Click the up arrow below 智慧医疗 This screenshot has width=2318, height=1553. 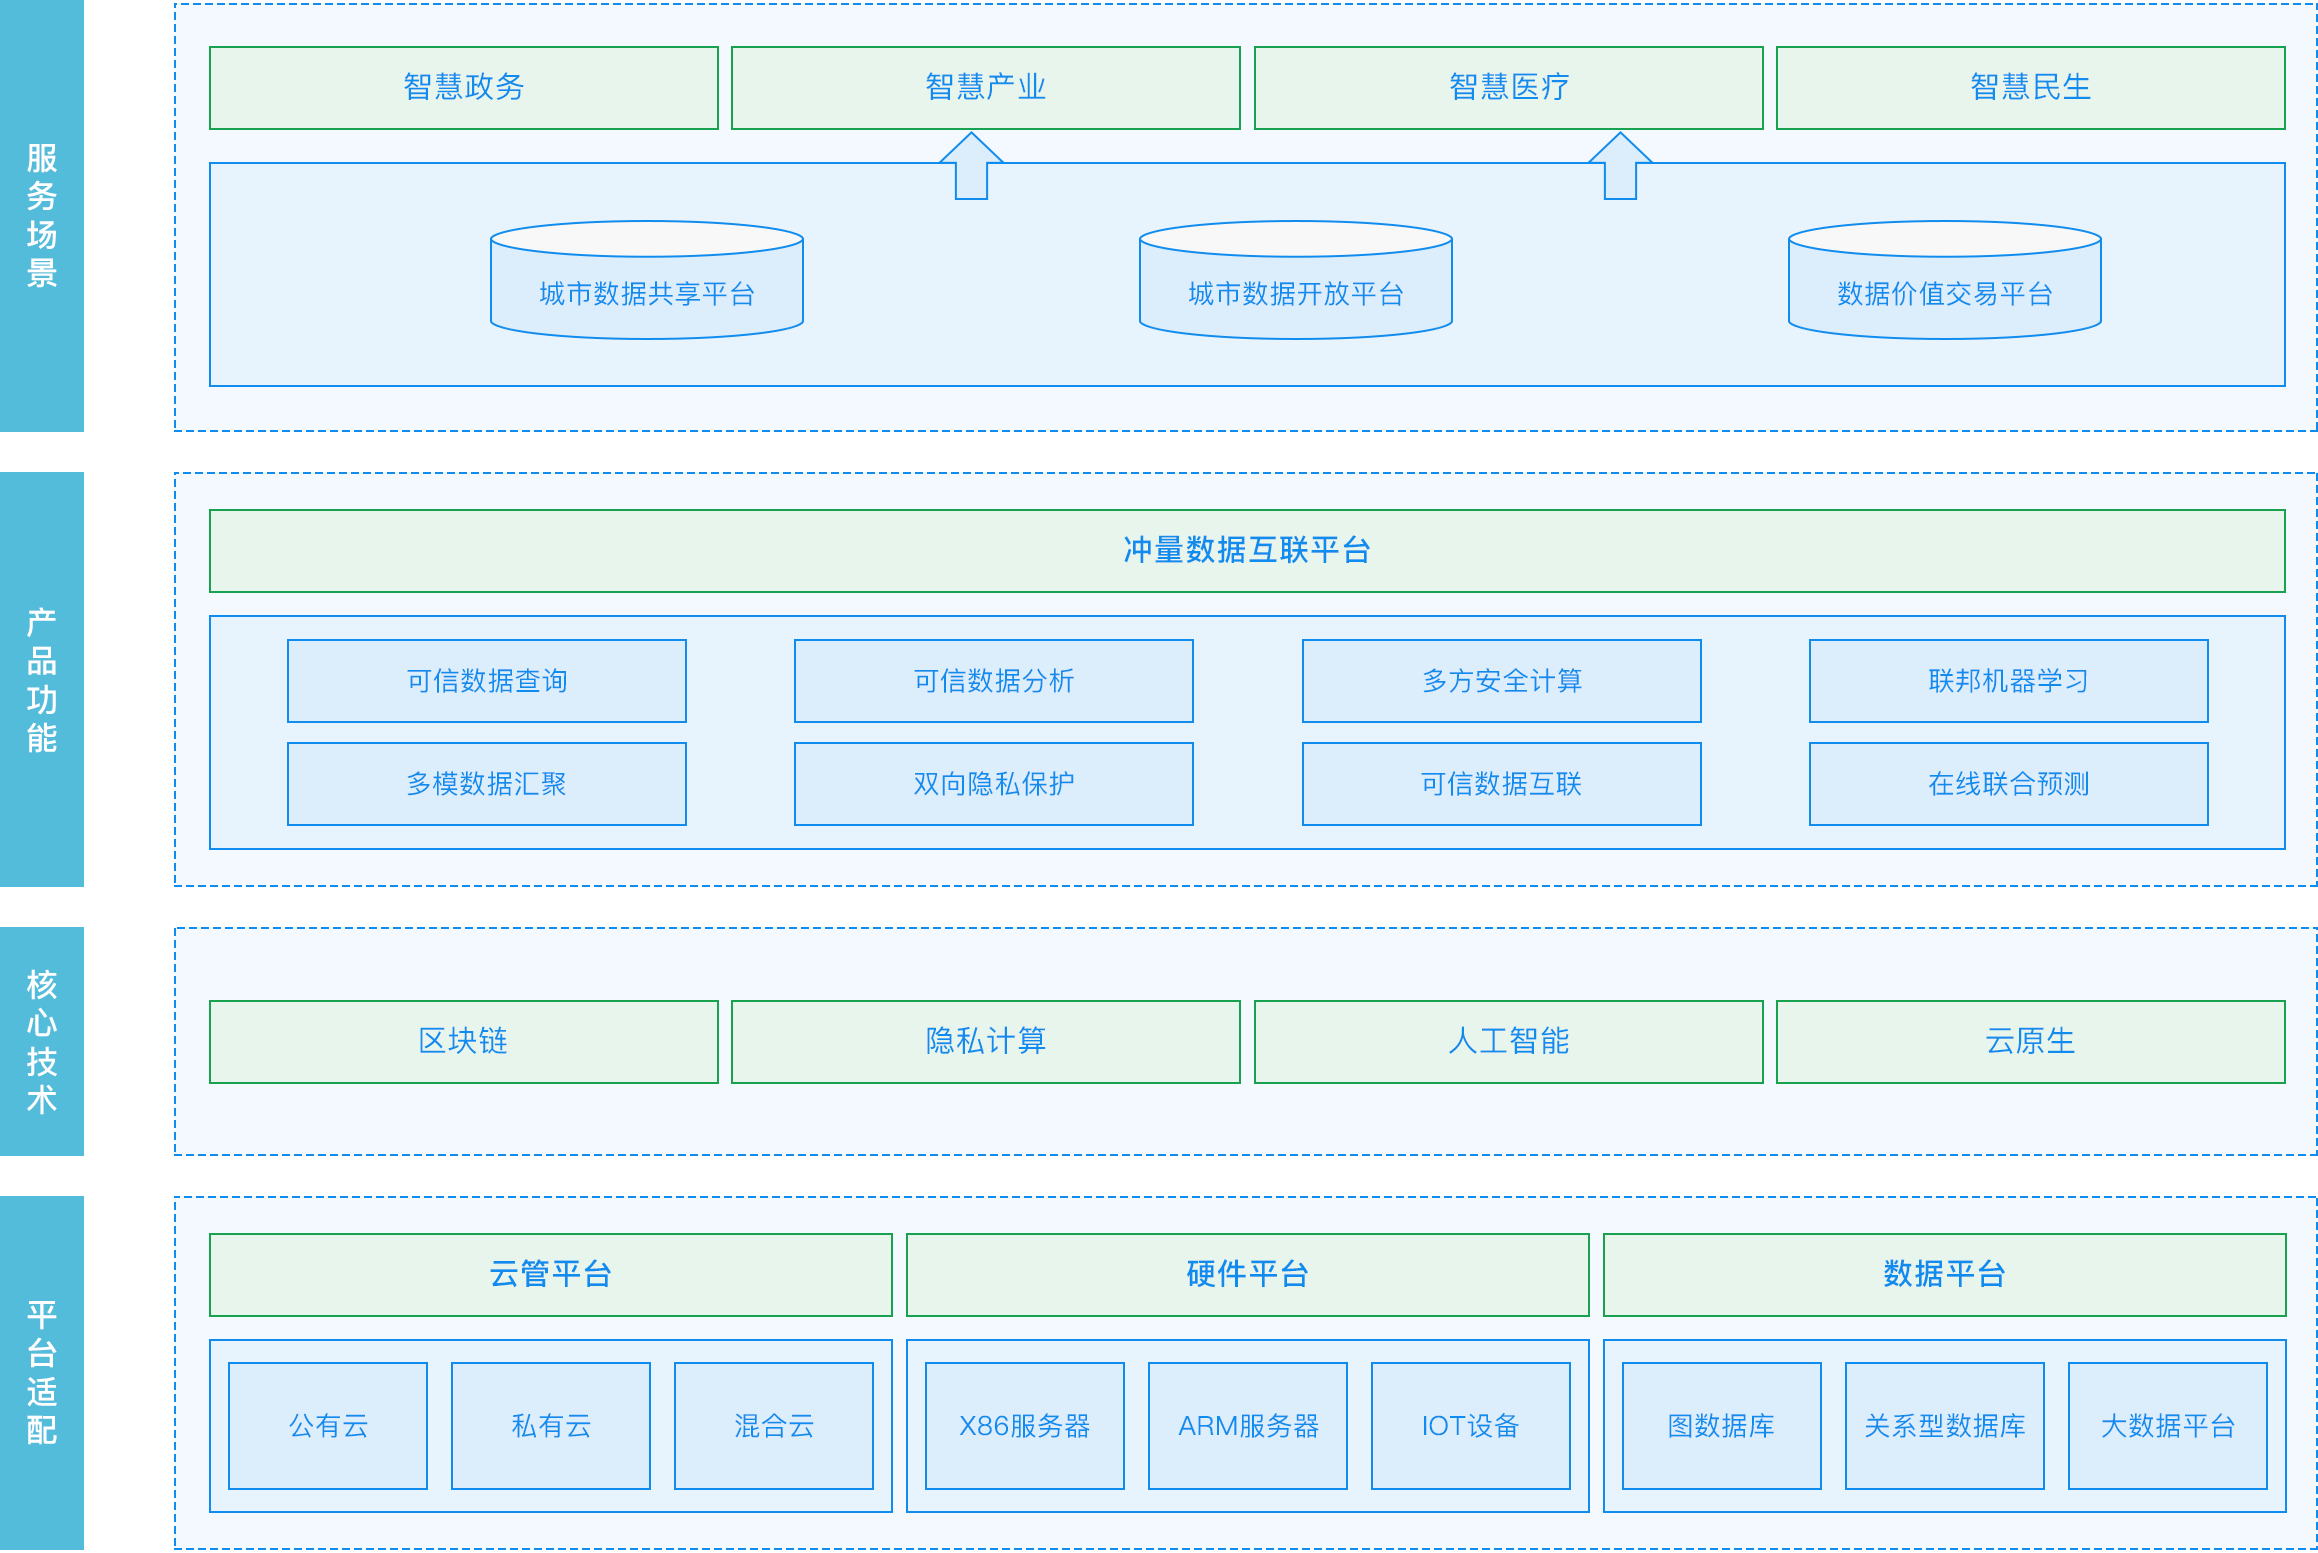click(1620, 166)
